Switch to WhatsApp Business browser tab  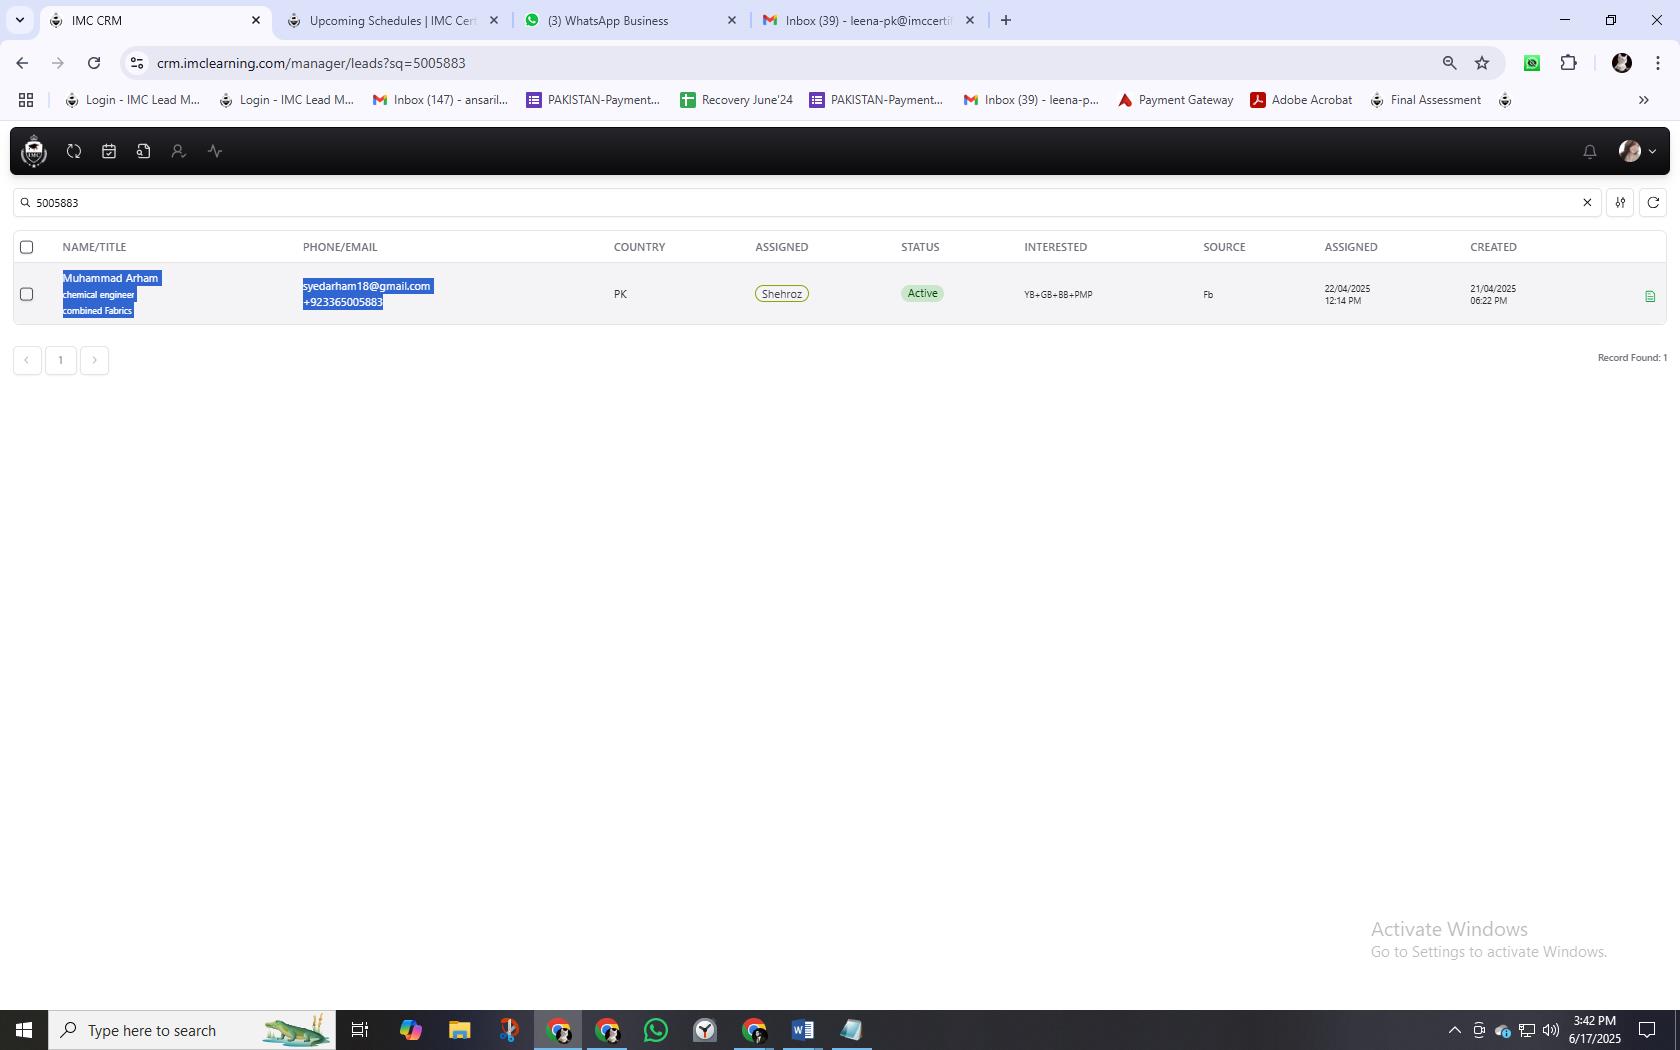630,20
